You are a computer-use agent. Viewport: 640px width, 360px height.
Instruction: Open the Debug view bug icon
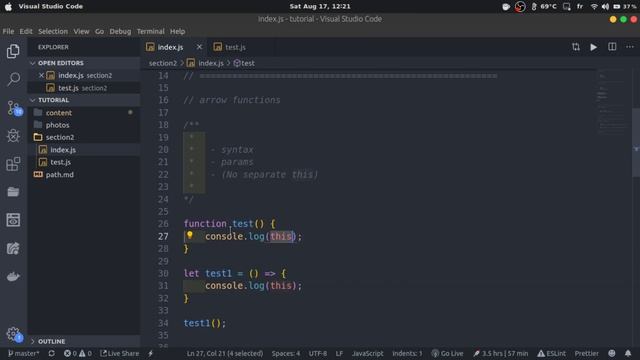coord(13,136)
